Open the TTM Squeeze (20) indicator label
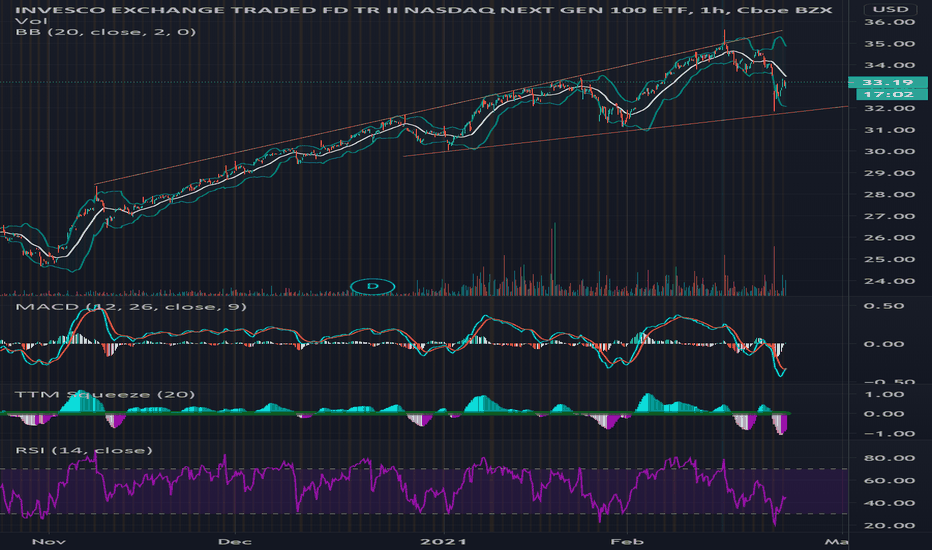932x550 pixels. 105,395
